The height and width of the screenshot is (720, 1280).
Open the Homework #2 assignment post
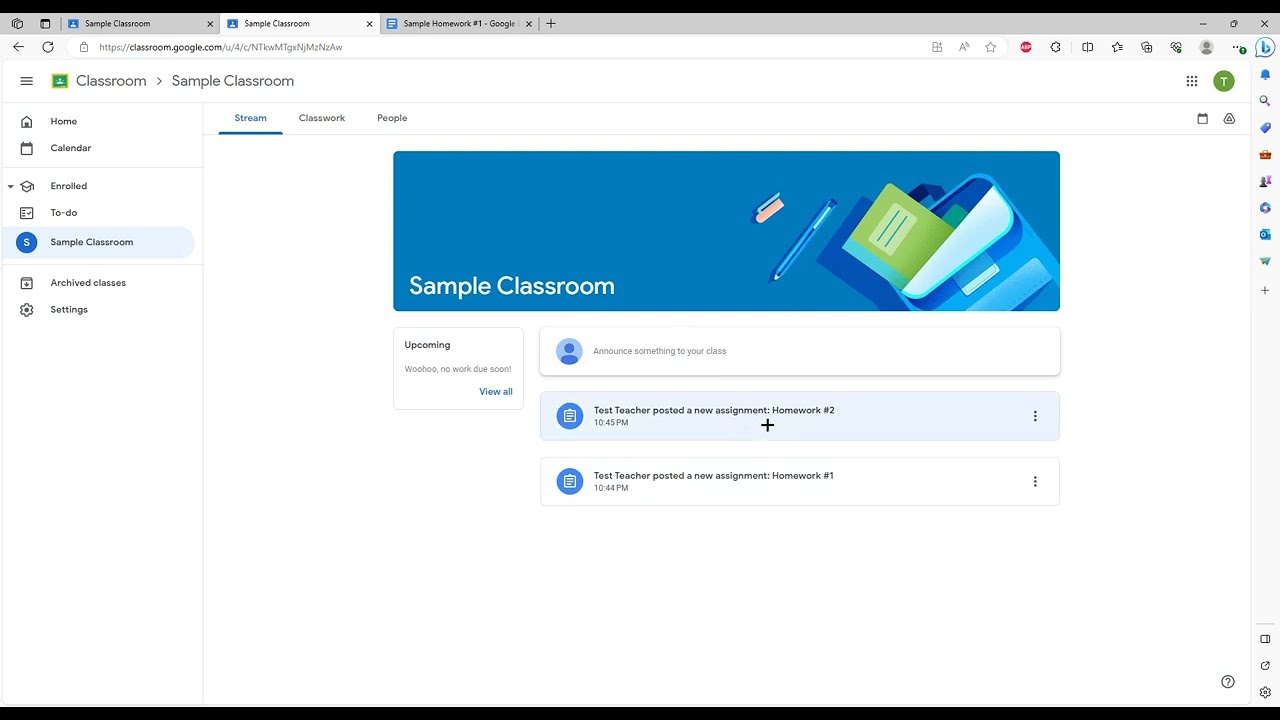click(799, 416)
